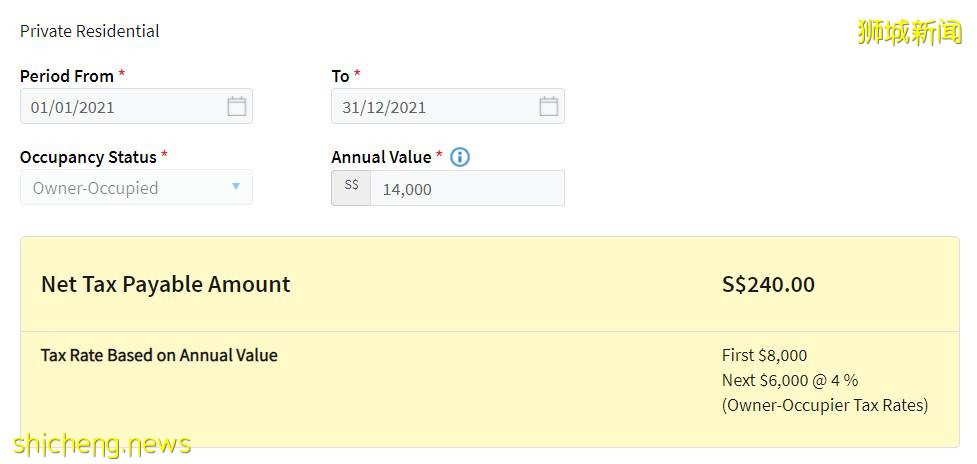This screenshot has width=977, height=464.
Task: Click the Period From field label
Action: click(67, 76)
